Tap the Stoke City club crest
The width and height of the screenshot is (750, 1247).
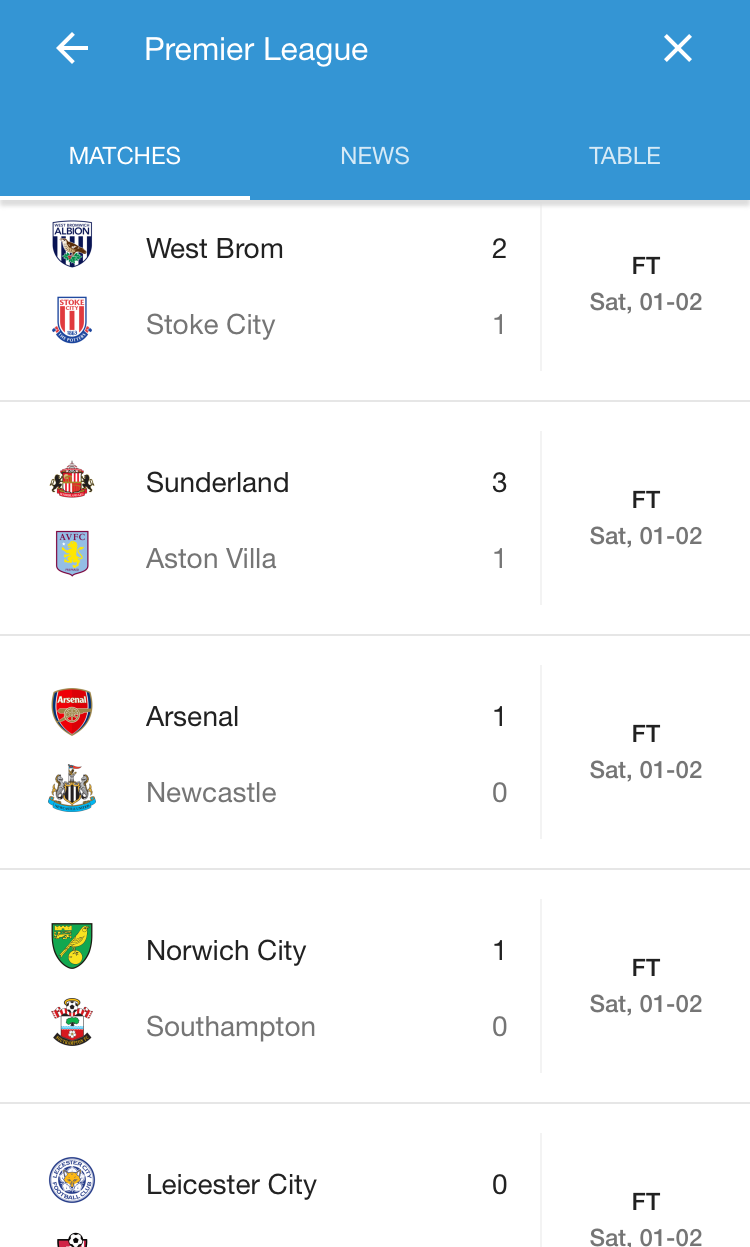(72, 321)
